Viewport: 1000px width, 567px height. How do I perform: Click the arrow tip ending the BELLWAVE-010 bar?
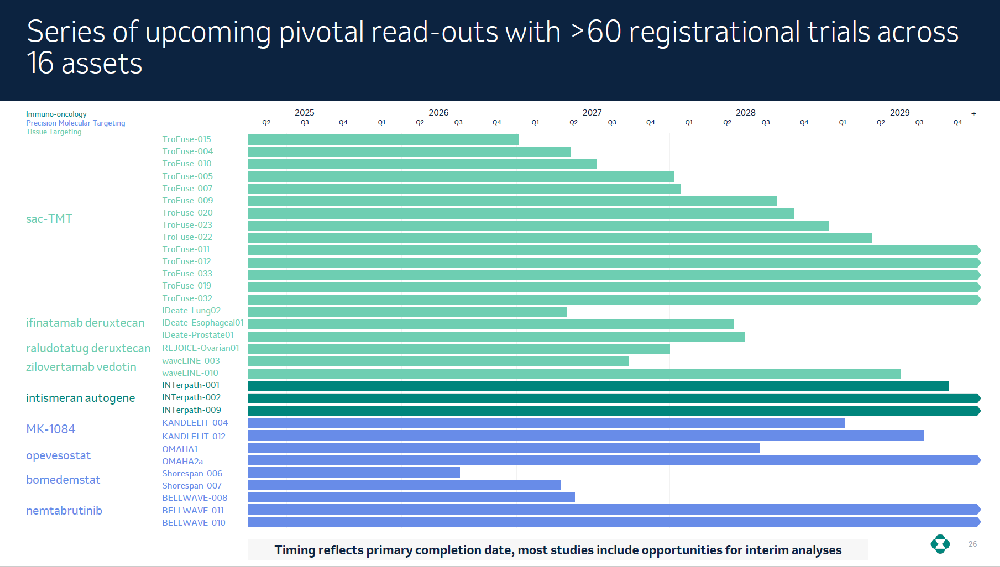pos(977,522)
